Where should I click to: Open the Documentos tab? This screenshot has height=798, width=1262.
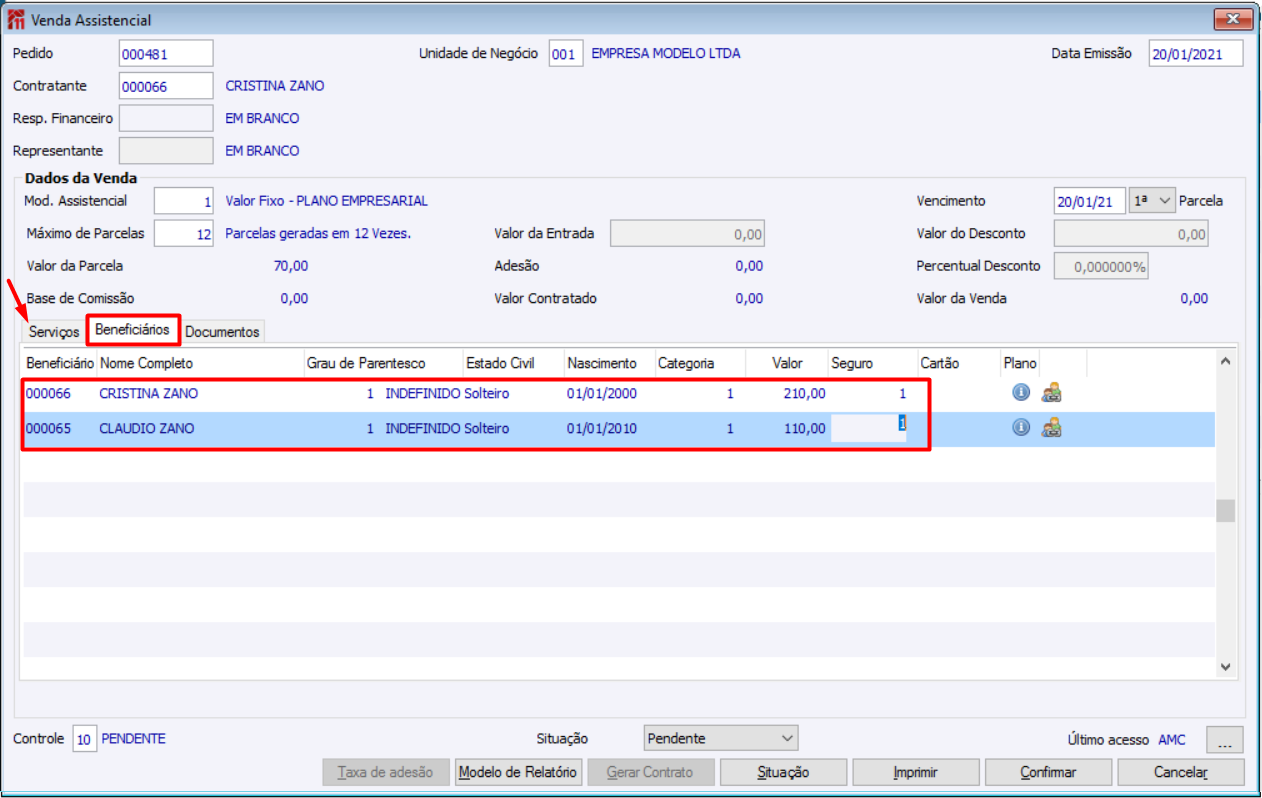coord(222,332)
